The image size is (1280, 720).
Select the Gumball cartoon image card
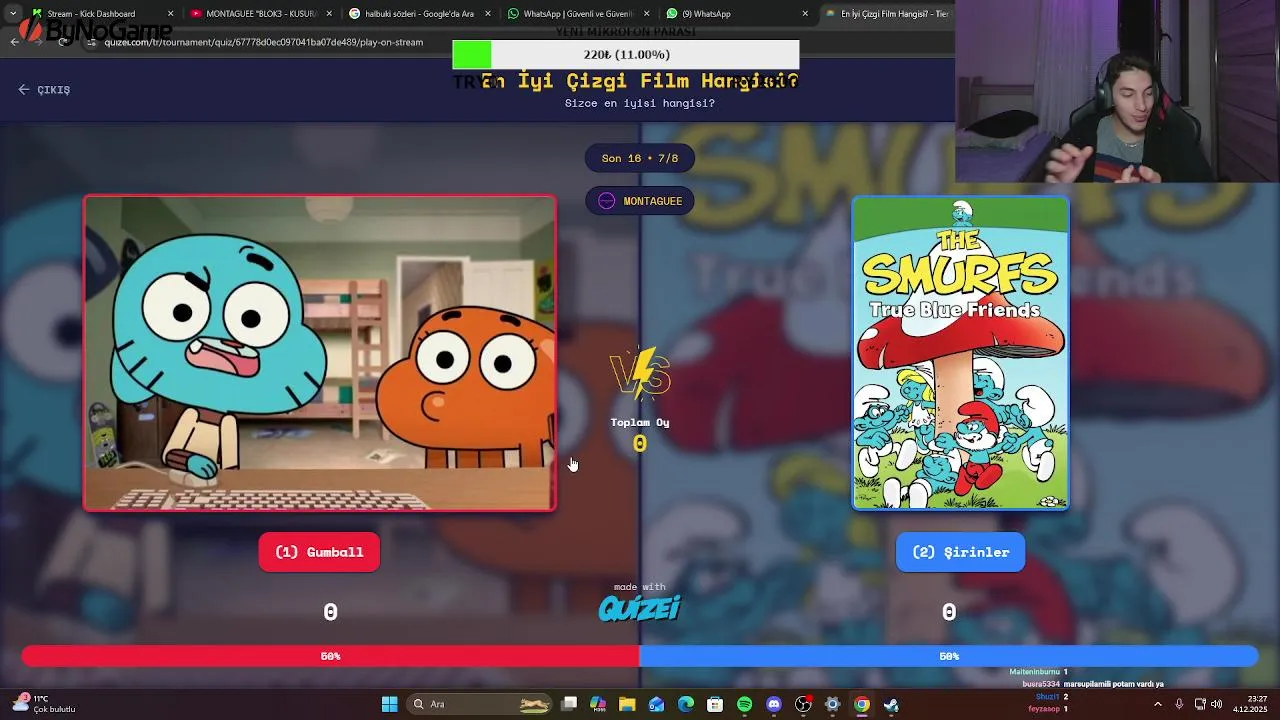(x=320, y=353)
